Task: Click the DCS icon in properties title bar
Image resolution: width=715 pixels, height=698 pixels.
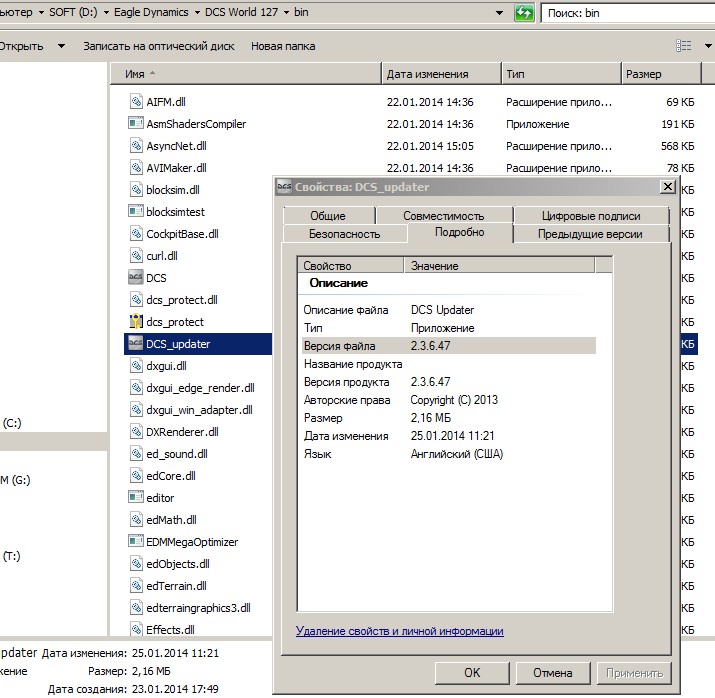Action: click(284, 186)
